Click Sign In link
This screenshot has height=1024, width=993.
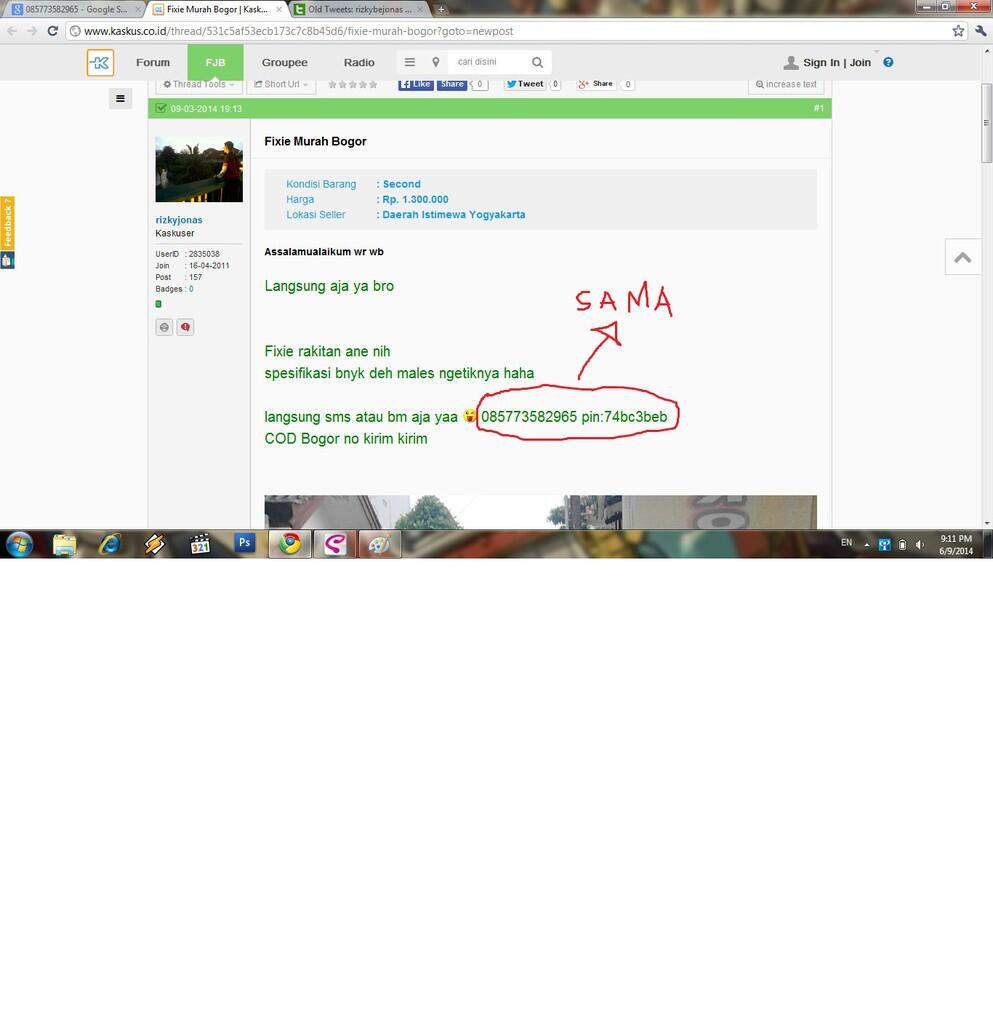tap(821, 63)
